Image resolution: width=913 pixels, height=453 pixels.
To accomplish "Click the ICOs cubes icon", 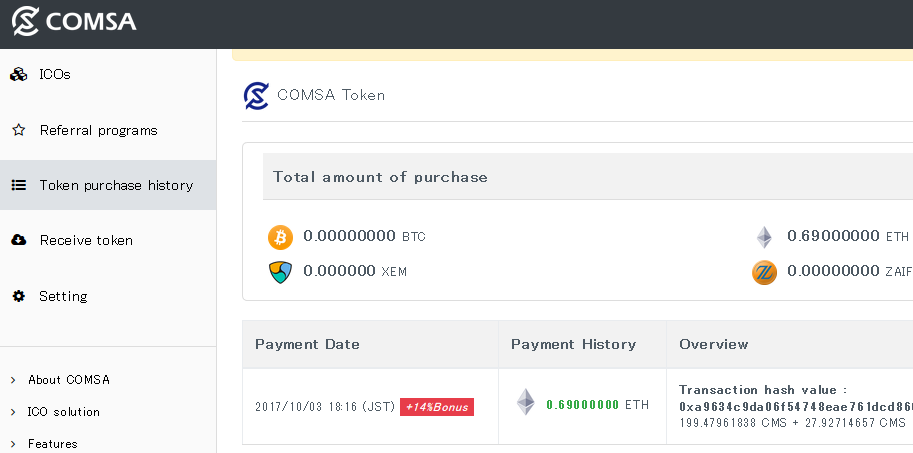I will [18, 74].
